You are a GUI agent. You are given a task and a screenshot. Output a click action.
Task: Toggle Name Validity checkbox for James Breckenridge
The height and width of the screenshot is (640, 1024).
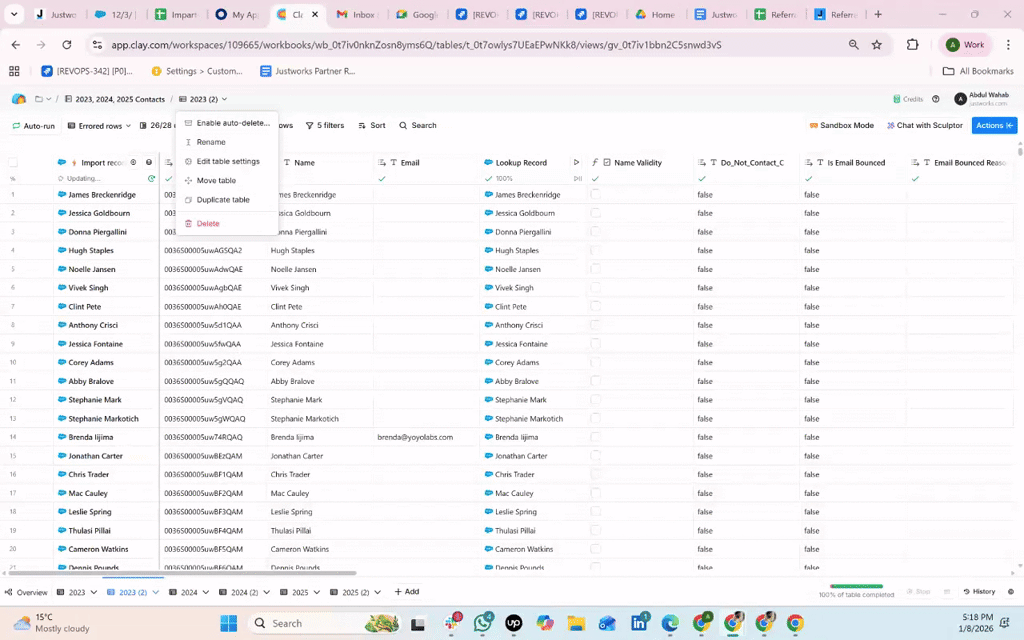click(596, 195)
